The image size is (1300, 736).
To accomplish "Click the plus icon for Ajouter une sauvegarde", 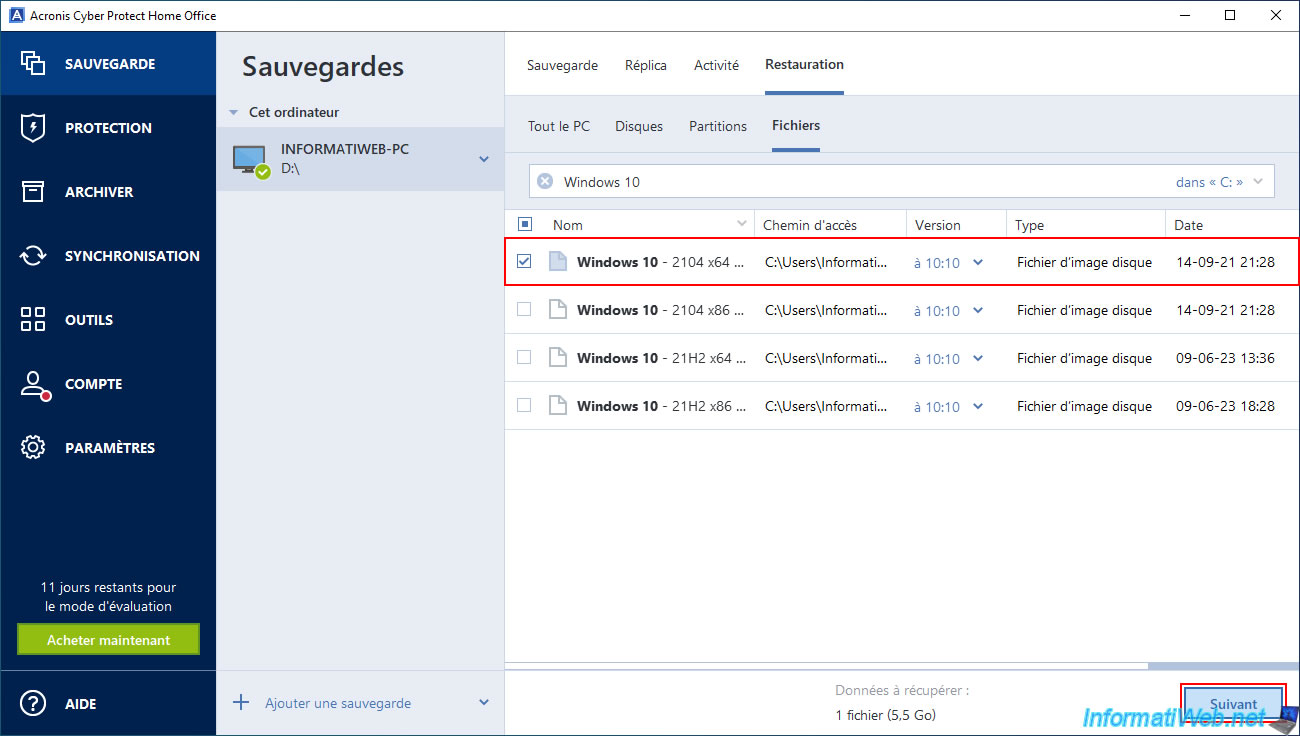I will pos(241,703).
